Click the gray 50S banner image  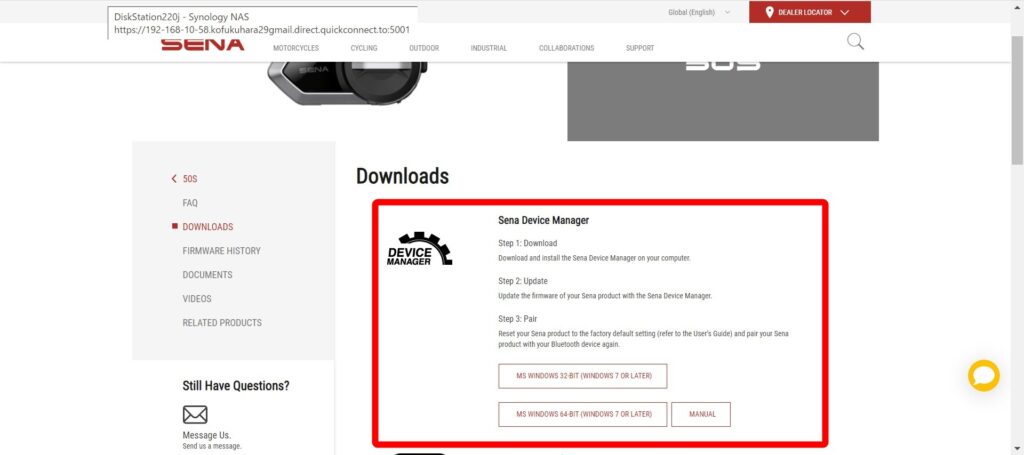(723, 101)
